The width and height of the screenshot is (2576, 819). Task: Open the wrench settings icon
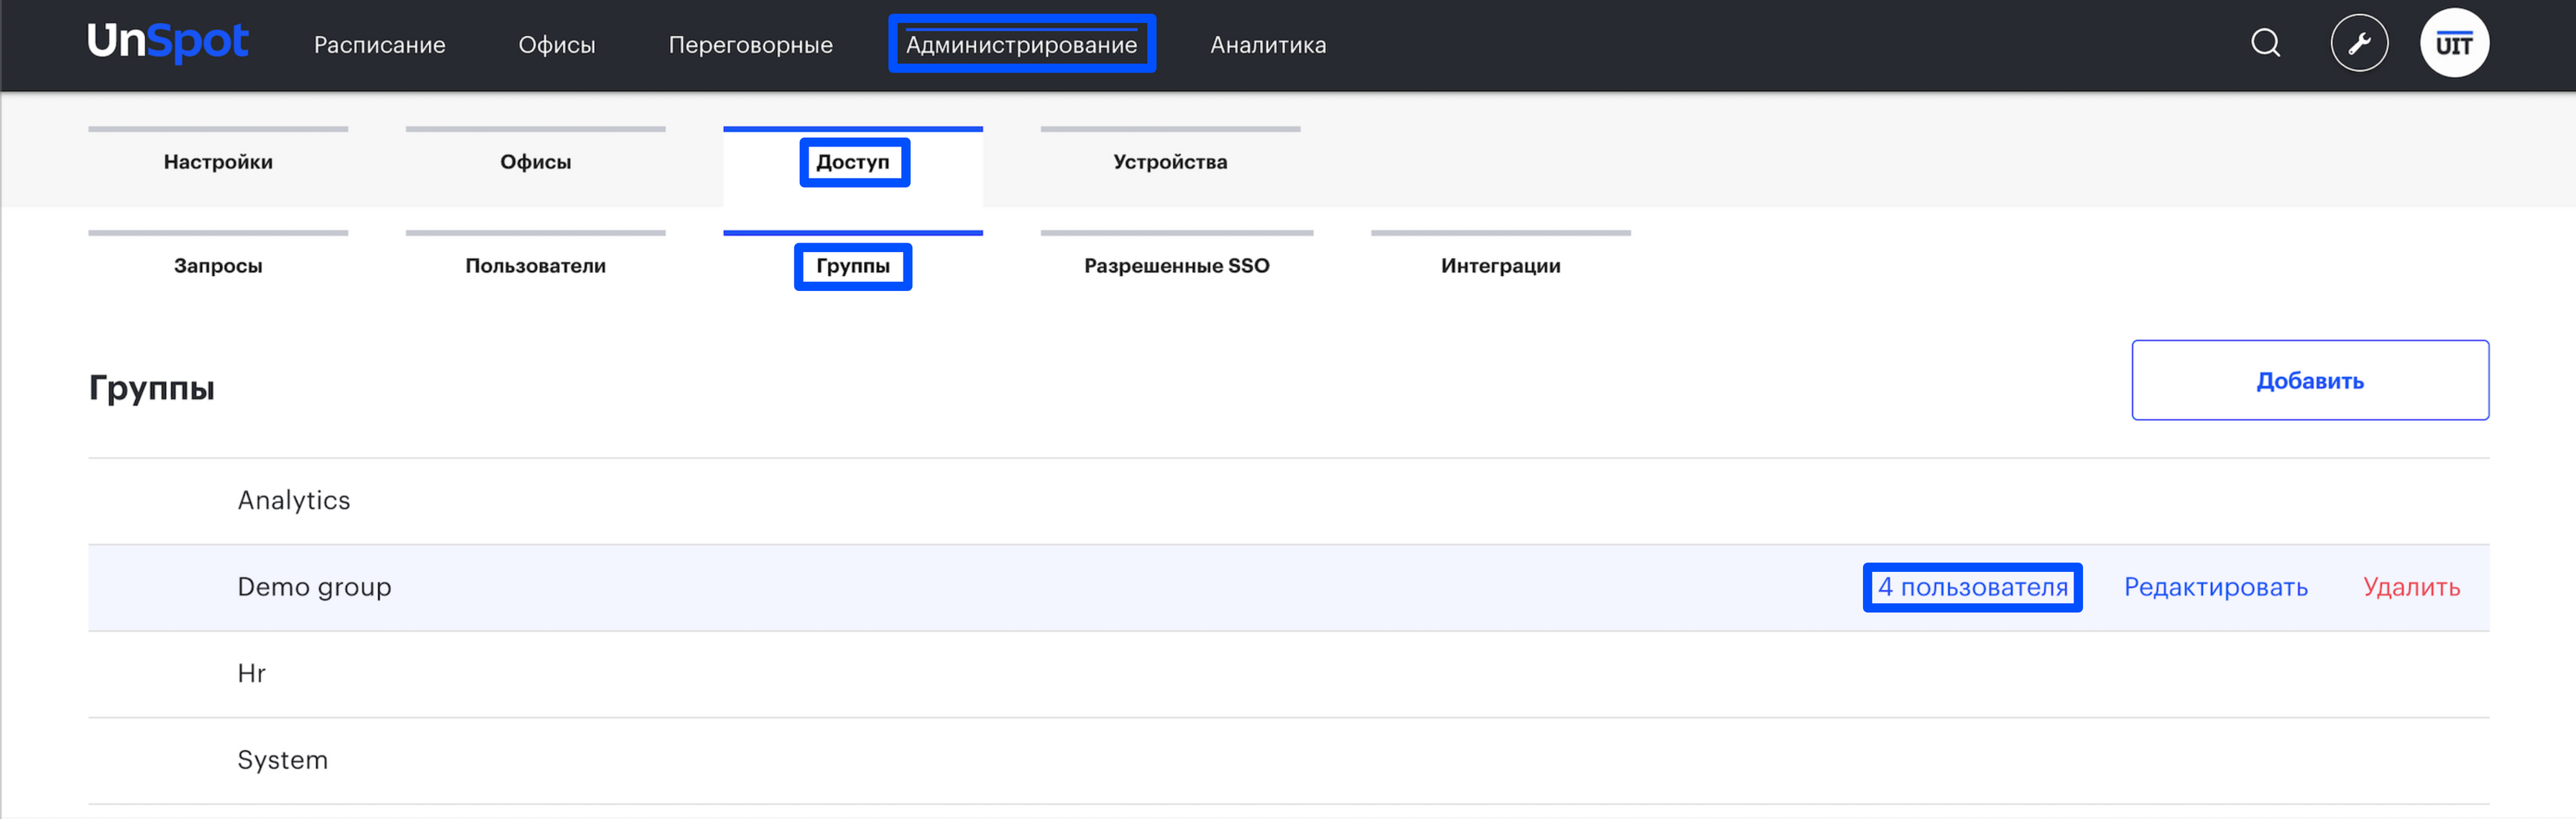click(2359, 43)
